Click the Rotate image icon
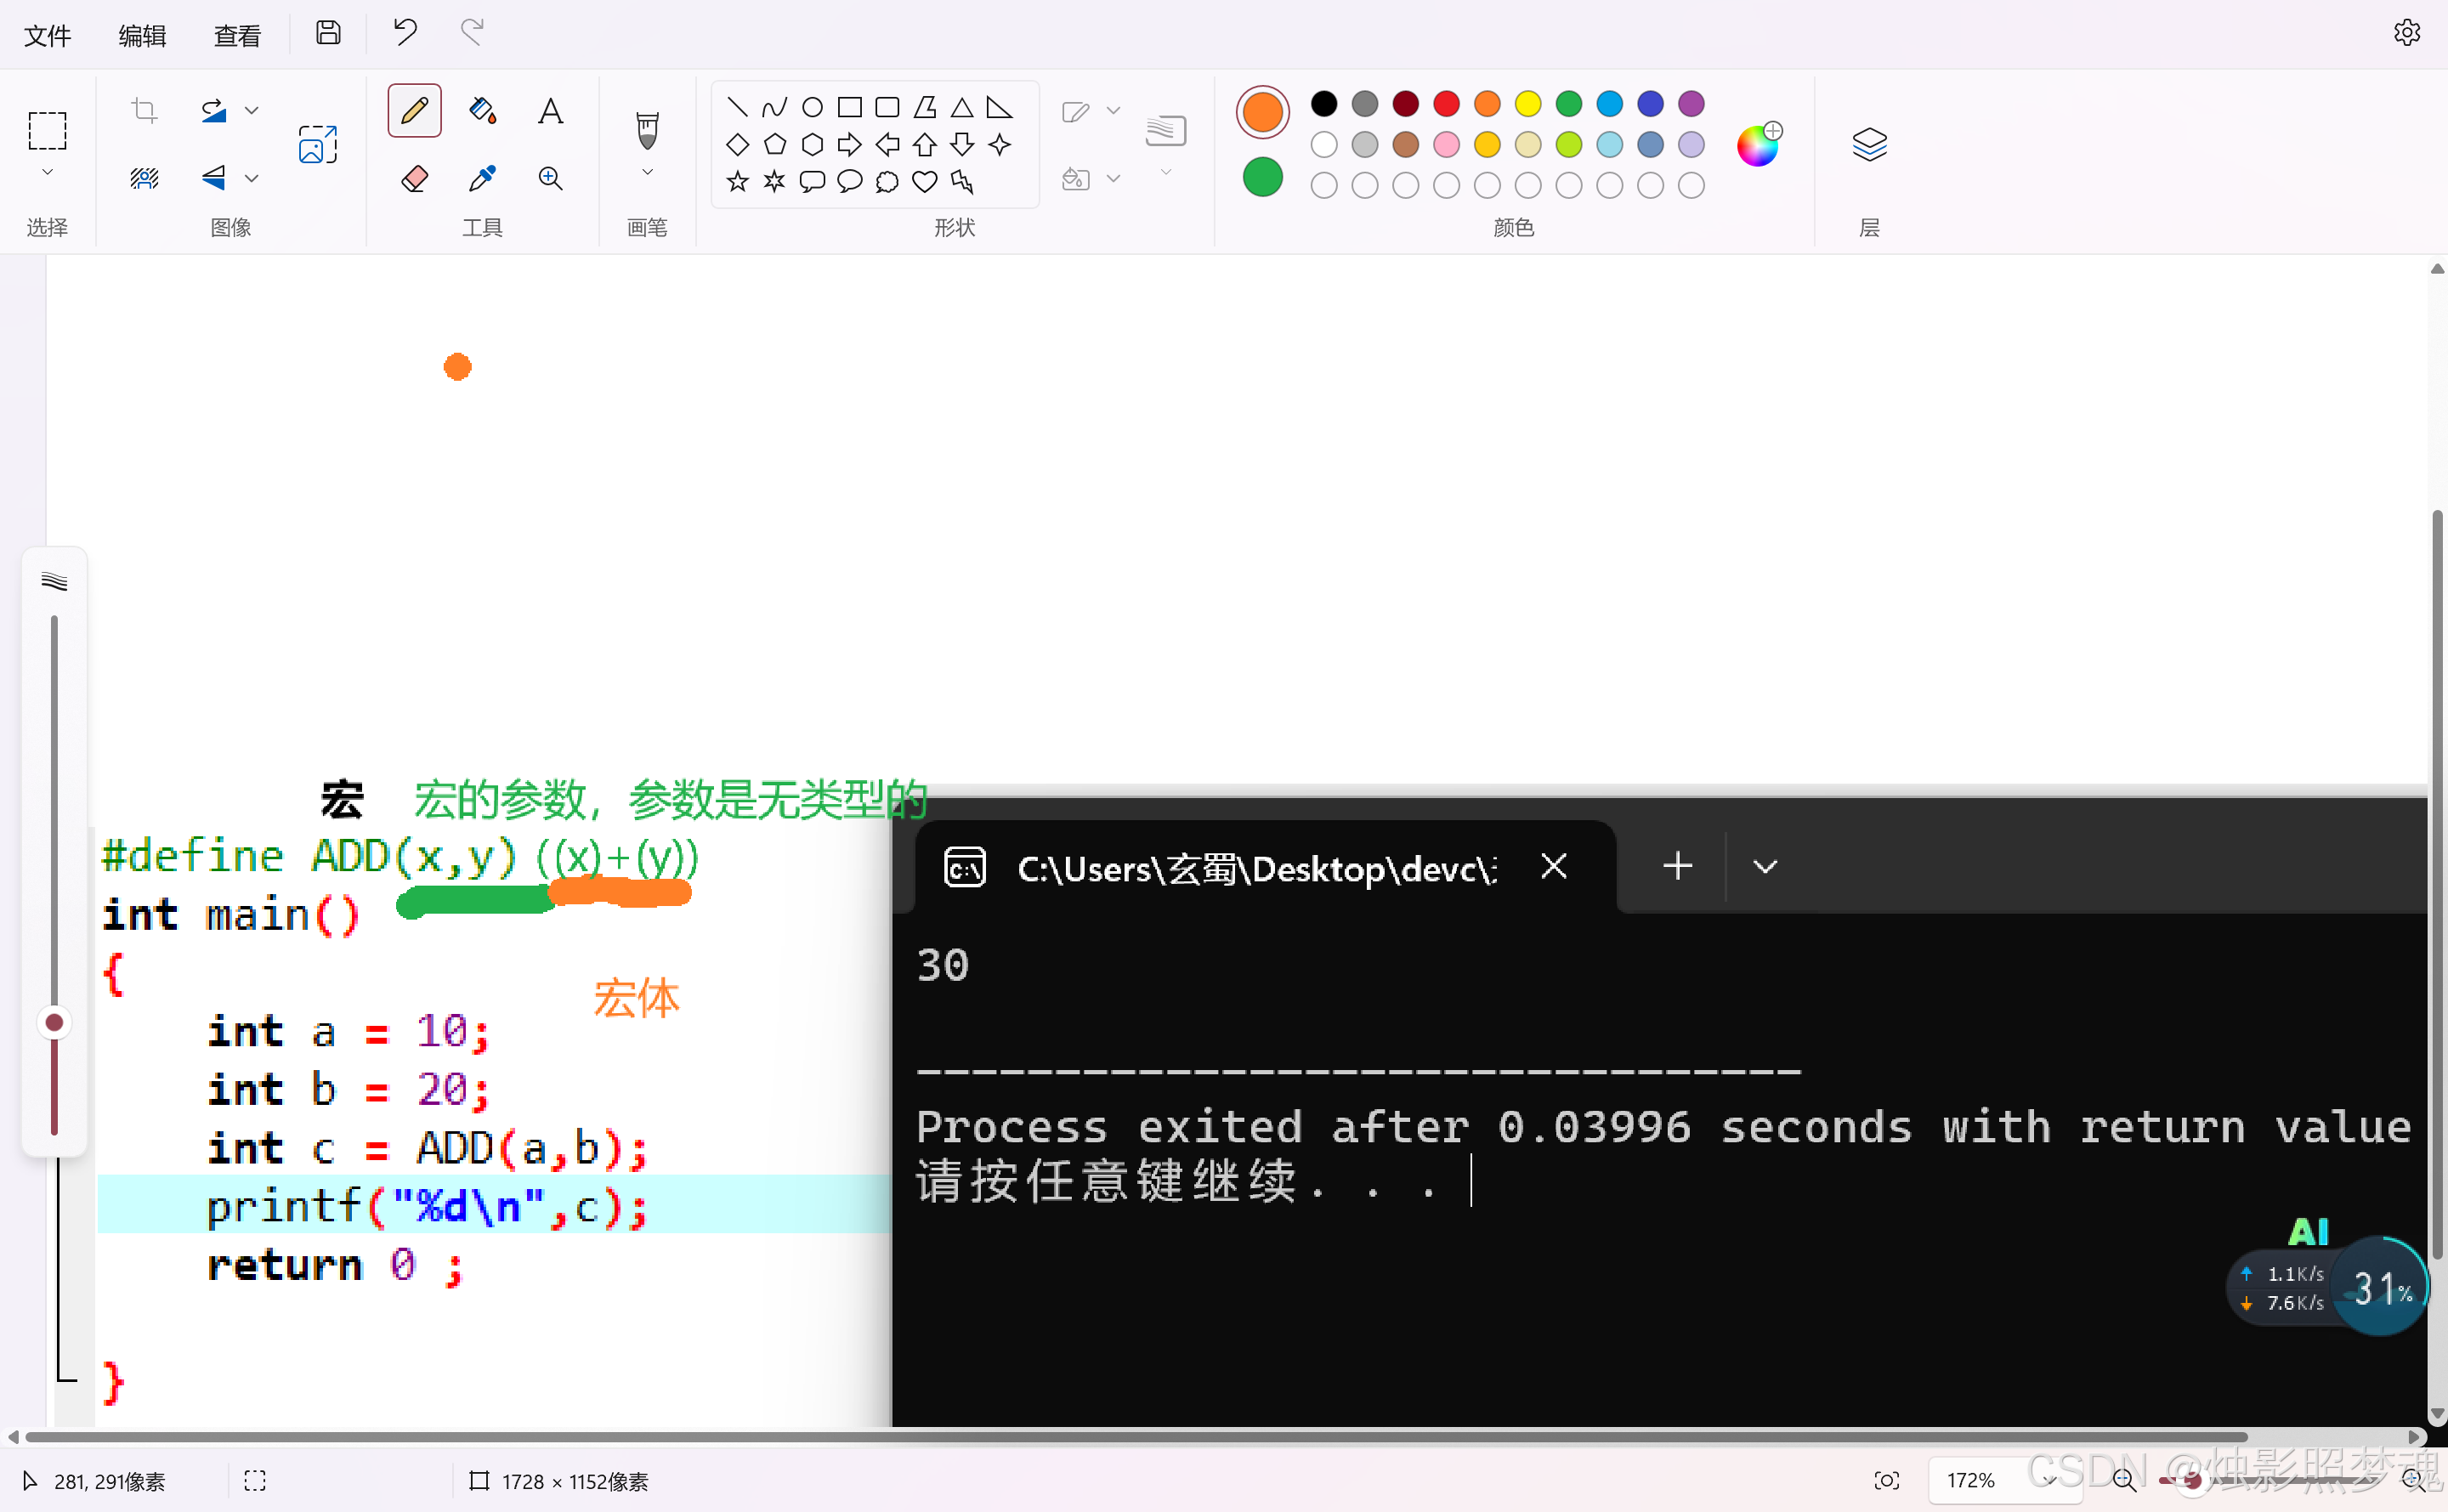The width and height of the screenshot is (2448, 1512). coord(213,110)
